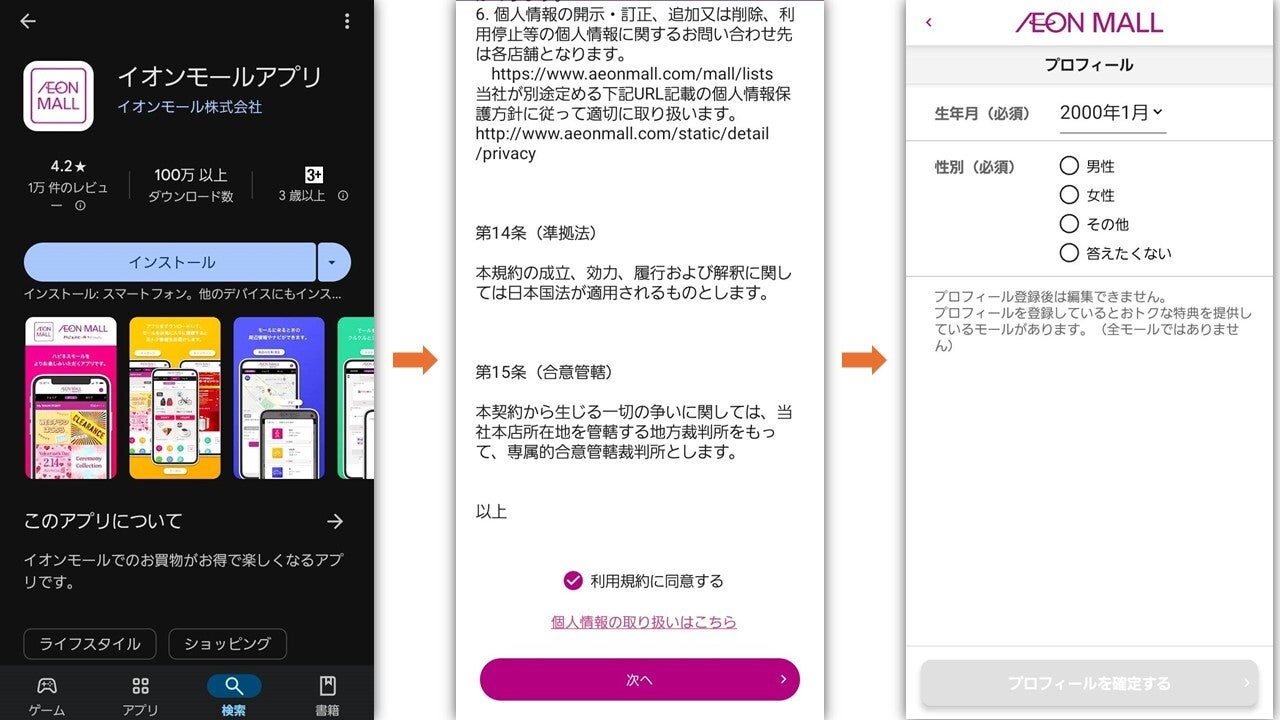The width and height of the screenshot is (1280, 720).
Task: Open the first pink app screenshot
Action: pos(70,398)
